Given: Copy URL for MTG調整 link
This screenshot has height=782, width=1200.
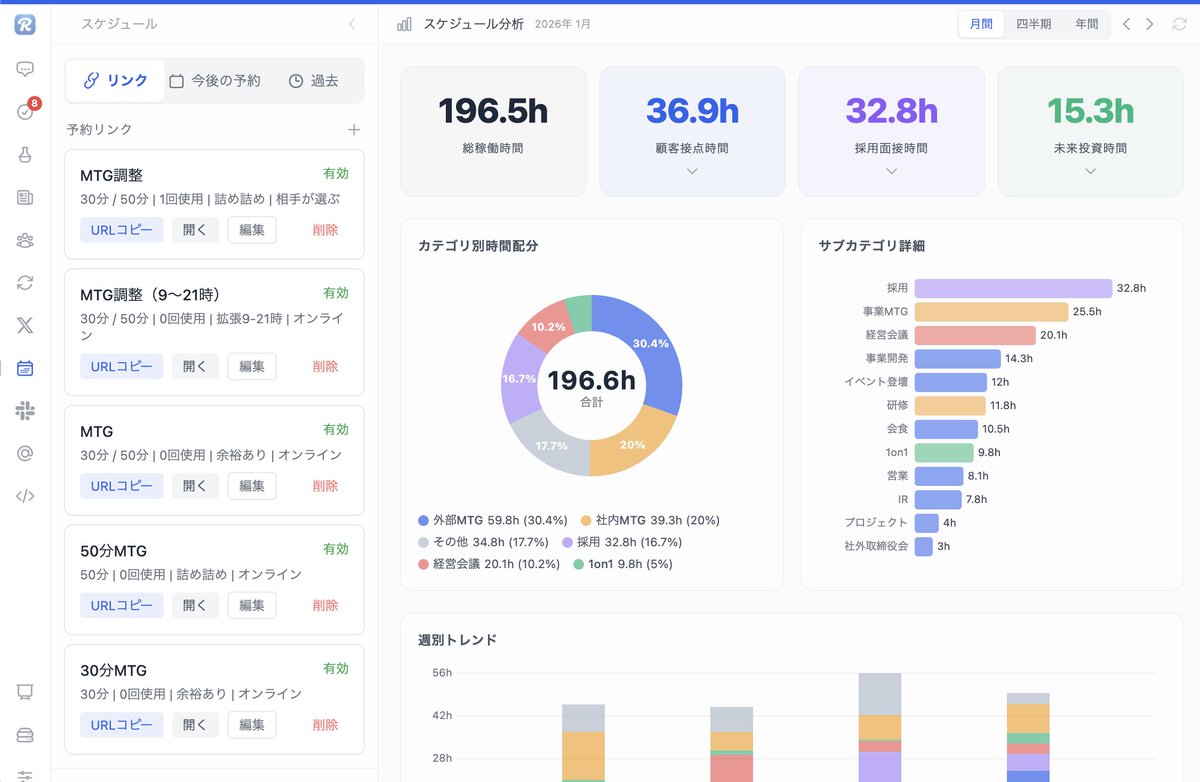Looking at the screenshot, I should point(122,229).
